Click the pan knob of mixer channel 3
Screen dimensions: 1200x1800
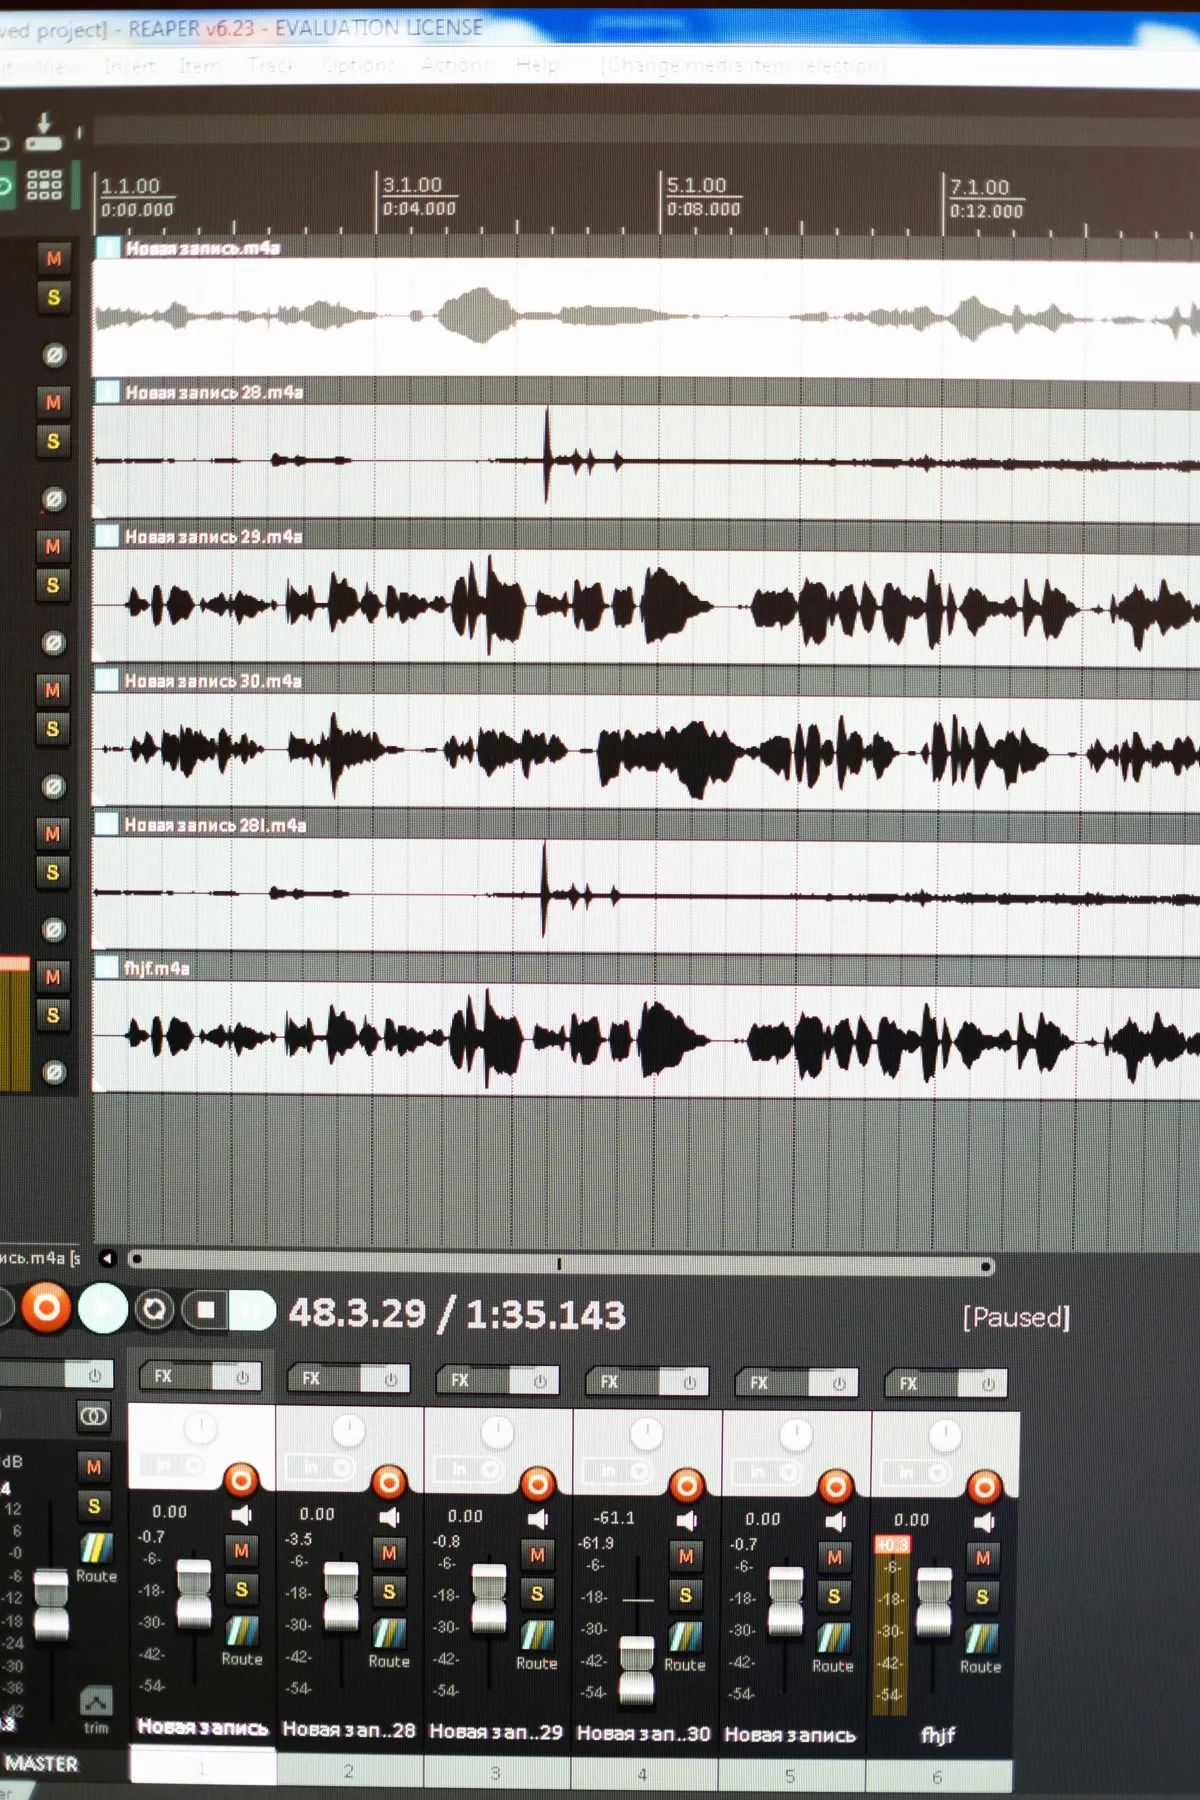[x=497, y=1432]
